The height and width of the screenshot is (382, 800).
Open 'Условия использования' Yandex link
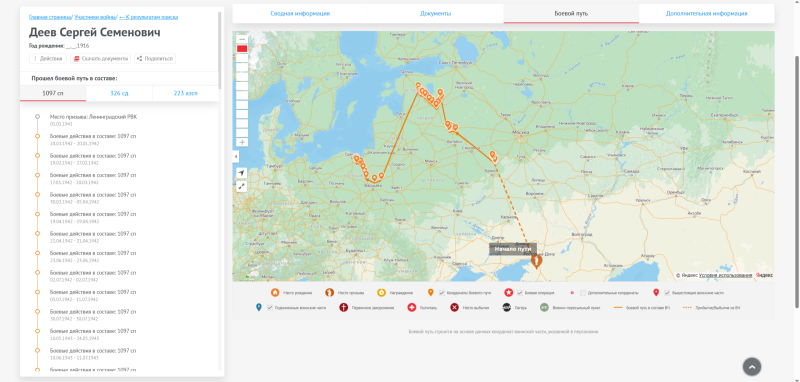pos(725,275)
